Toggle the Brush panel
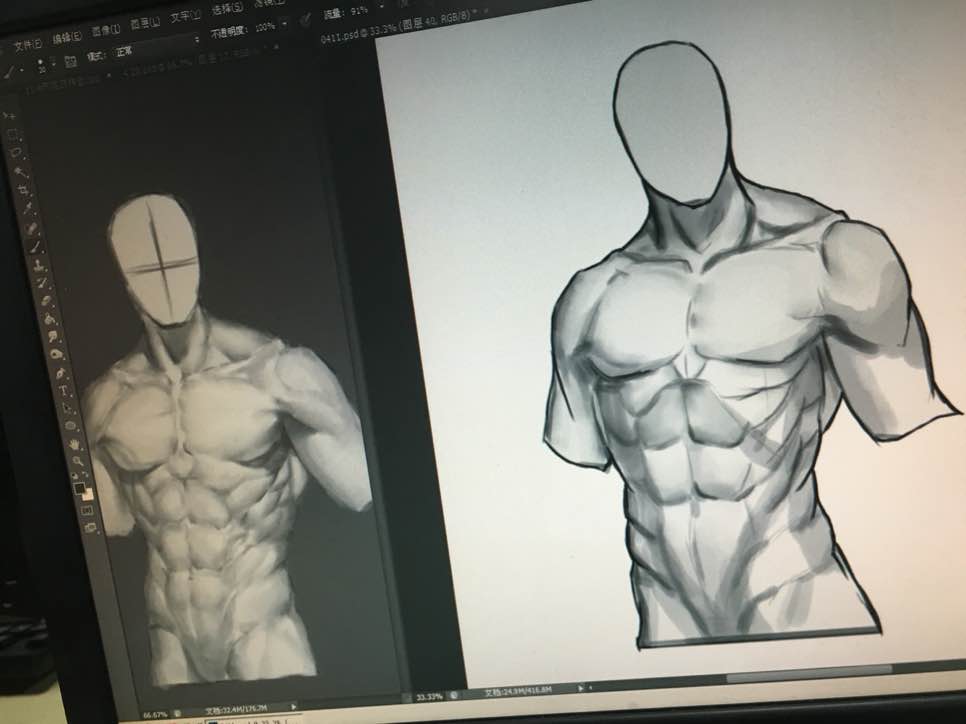This screenshot has width=966, height=724. tap(70, 62)
